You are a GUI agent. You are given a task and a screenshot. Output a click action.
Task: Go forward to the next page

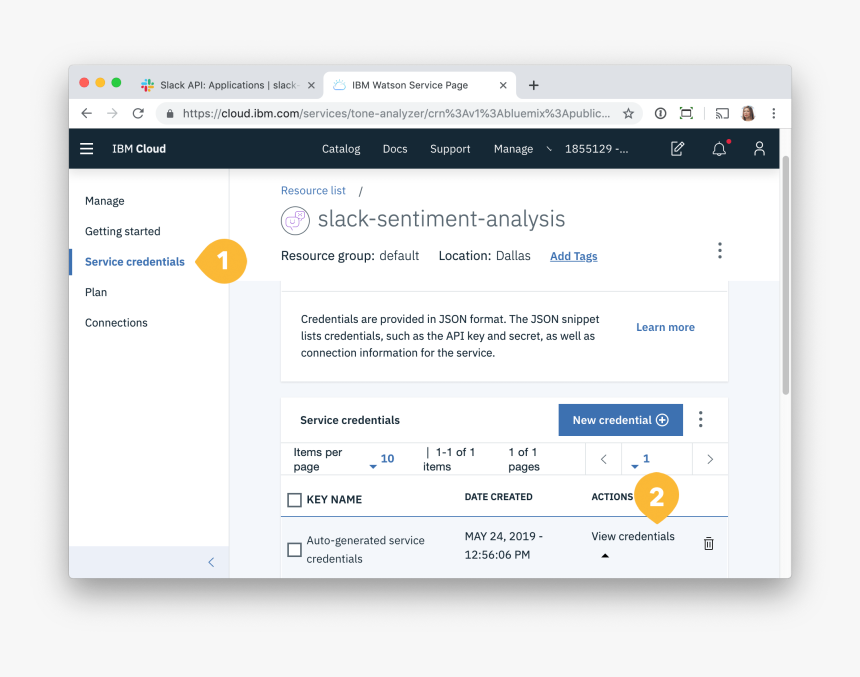click(112, 114)
